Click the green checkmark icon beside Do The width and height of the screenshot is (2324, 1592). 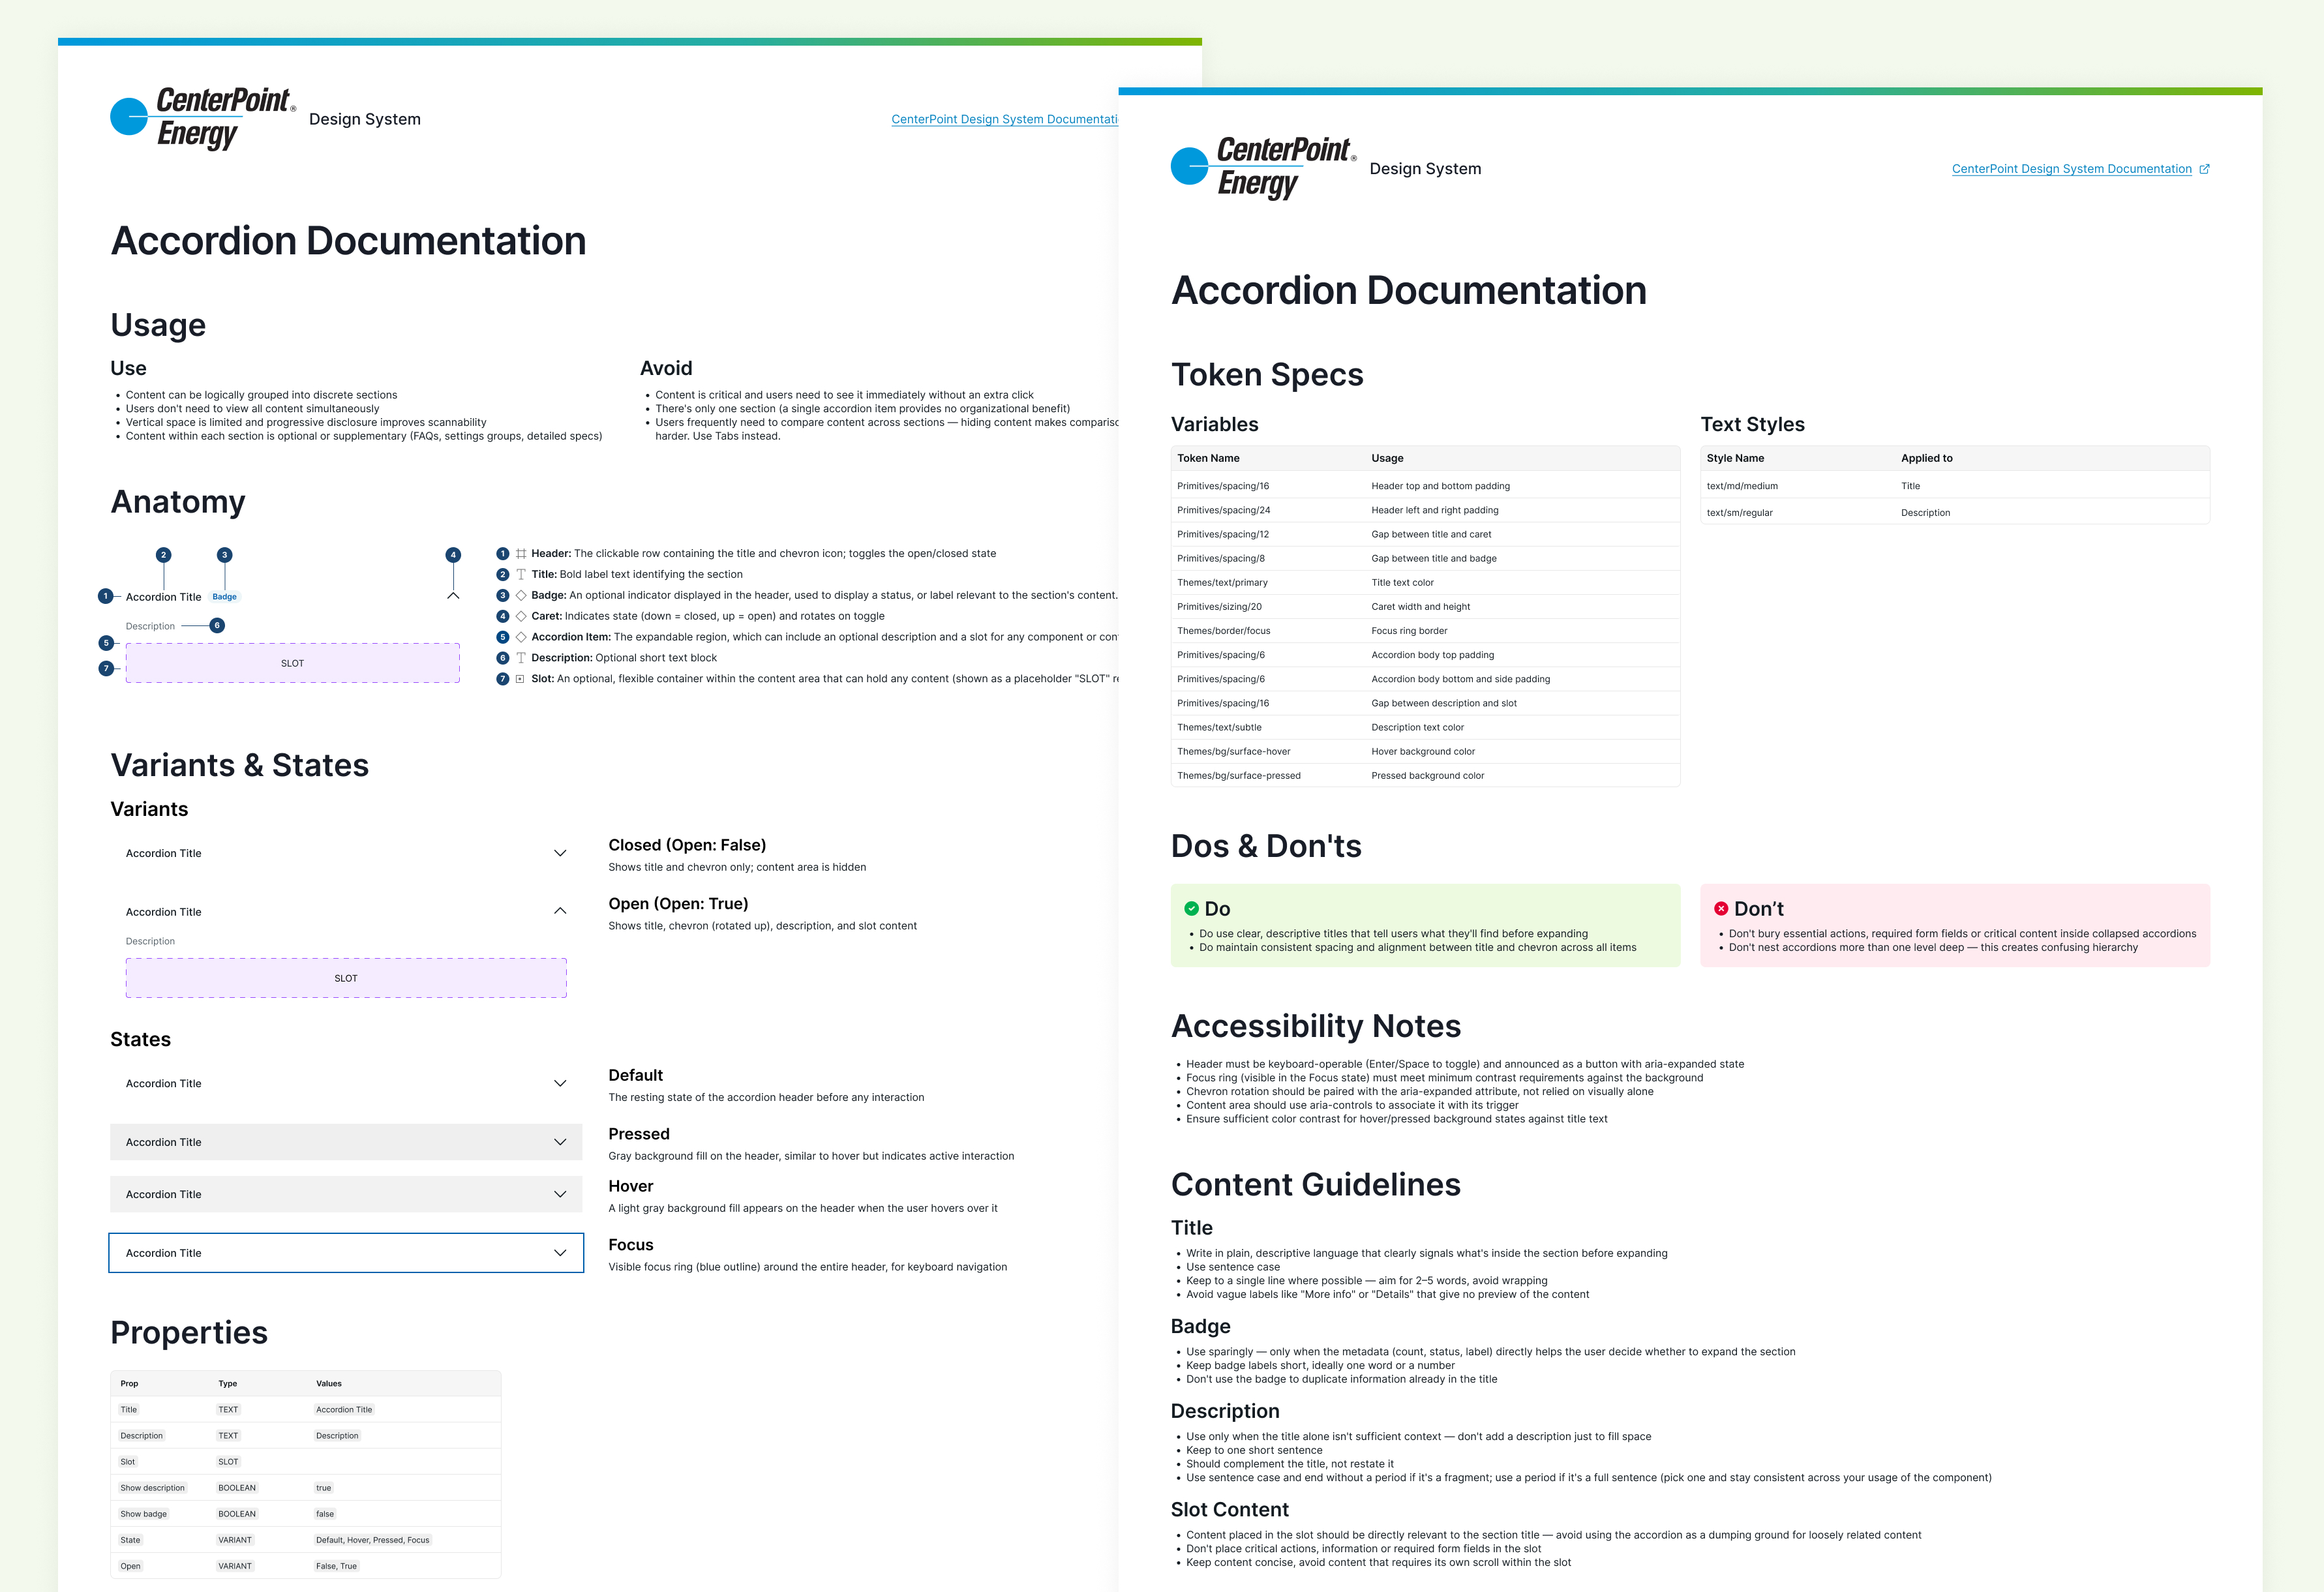[x=1191, y=908]
